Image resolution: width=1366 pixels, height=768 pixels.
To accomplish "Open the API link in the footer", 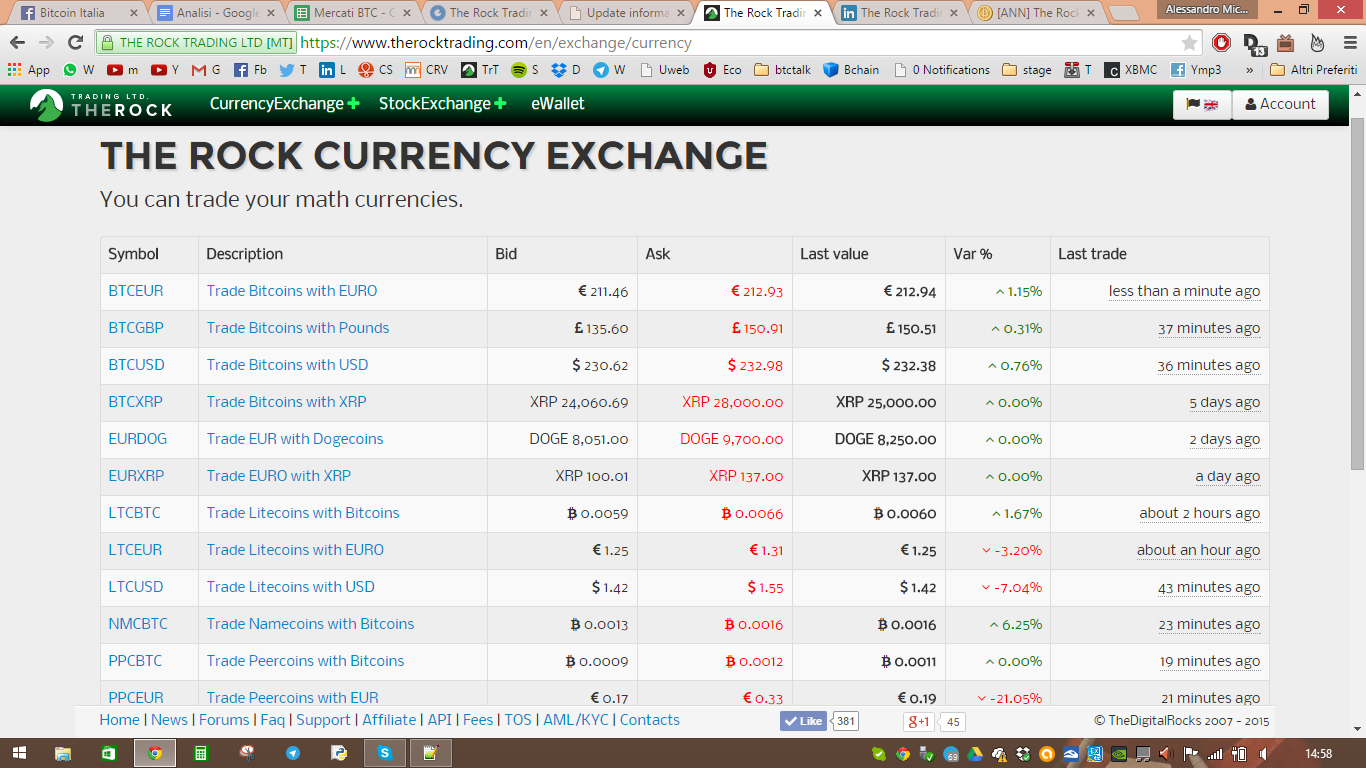I will (440, 720).
